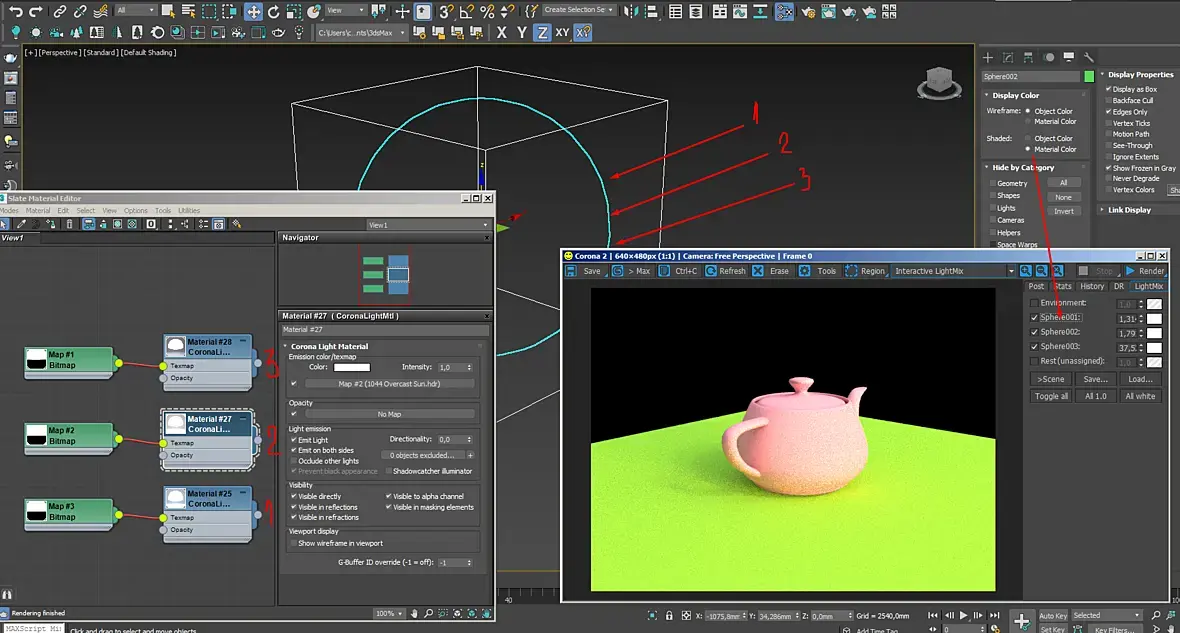Viewport: 1180px width, 633px height.
Task: Click the Toggle all button
Action: tap(1051, 396)
